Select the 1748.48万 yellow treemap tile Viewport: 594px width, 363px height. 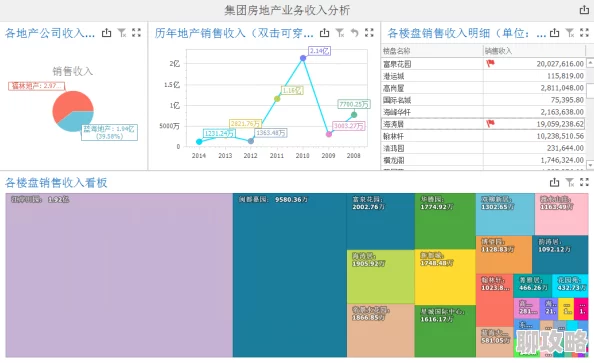[x=445, y=277]
